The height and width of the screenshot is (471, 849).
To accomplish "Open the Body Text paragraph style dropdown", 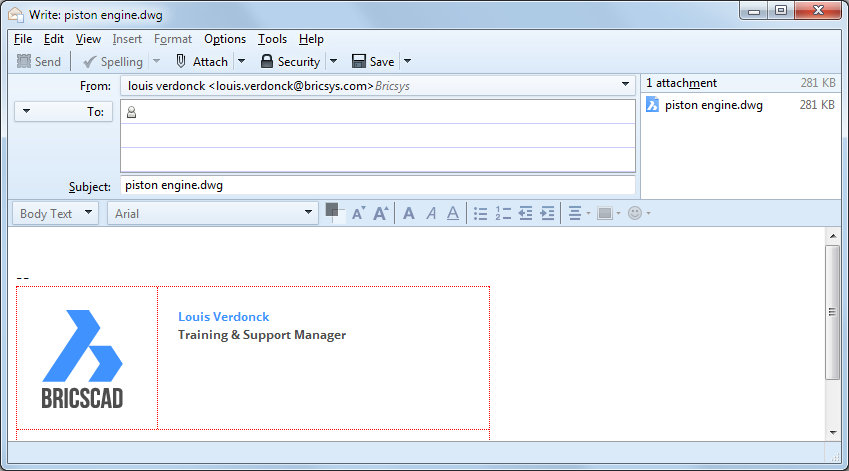I will 58,213.
